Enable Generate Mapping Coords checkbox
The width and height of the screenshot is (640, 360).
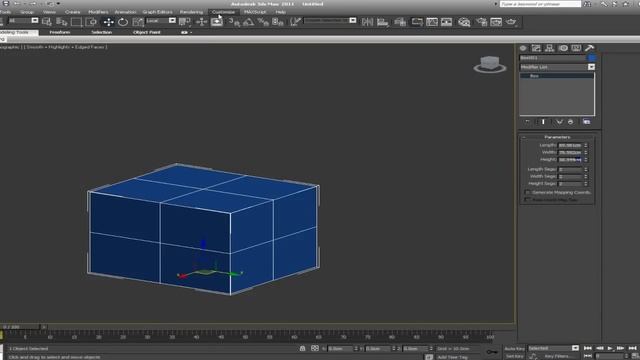527,192
